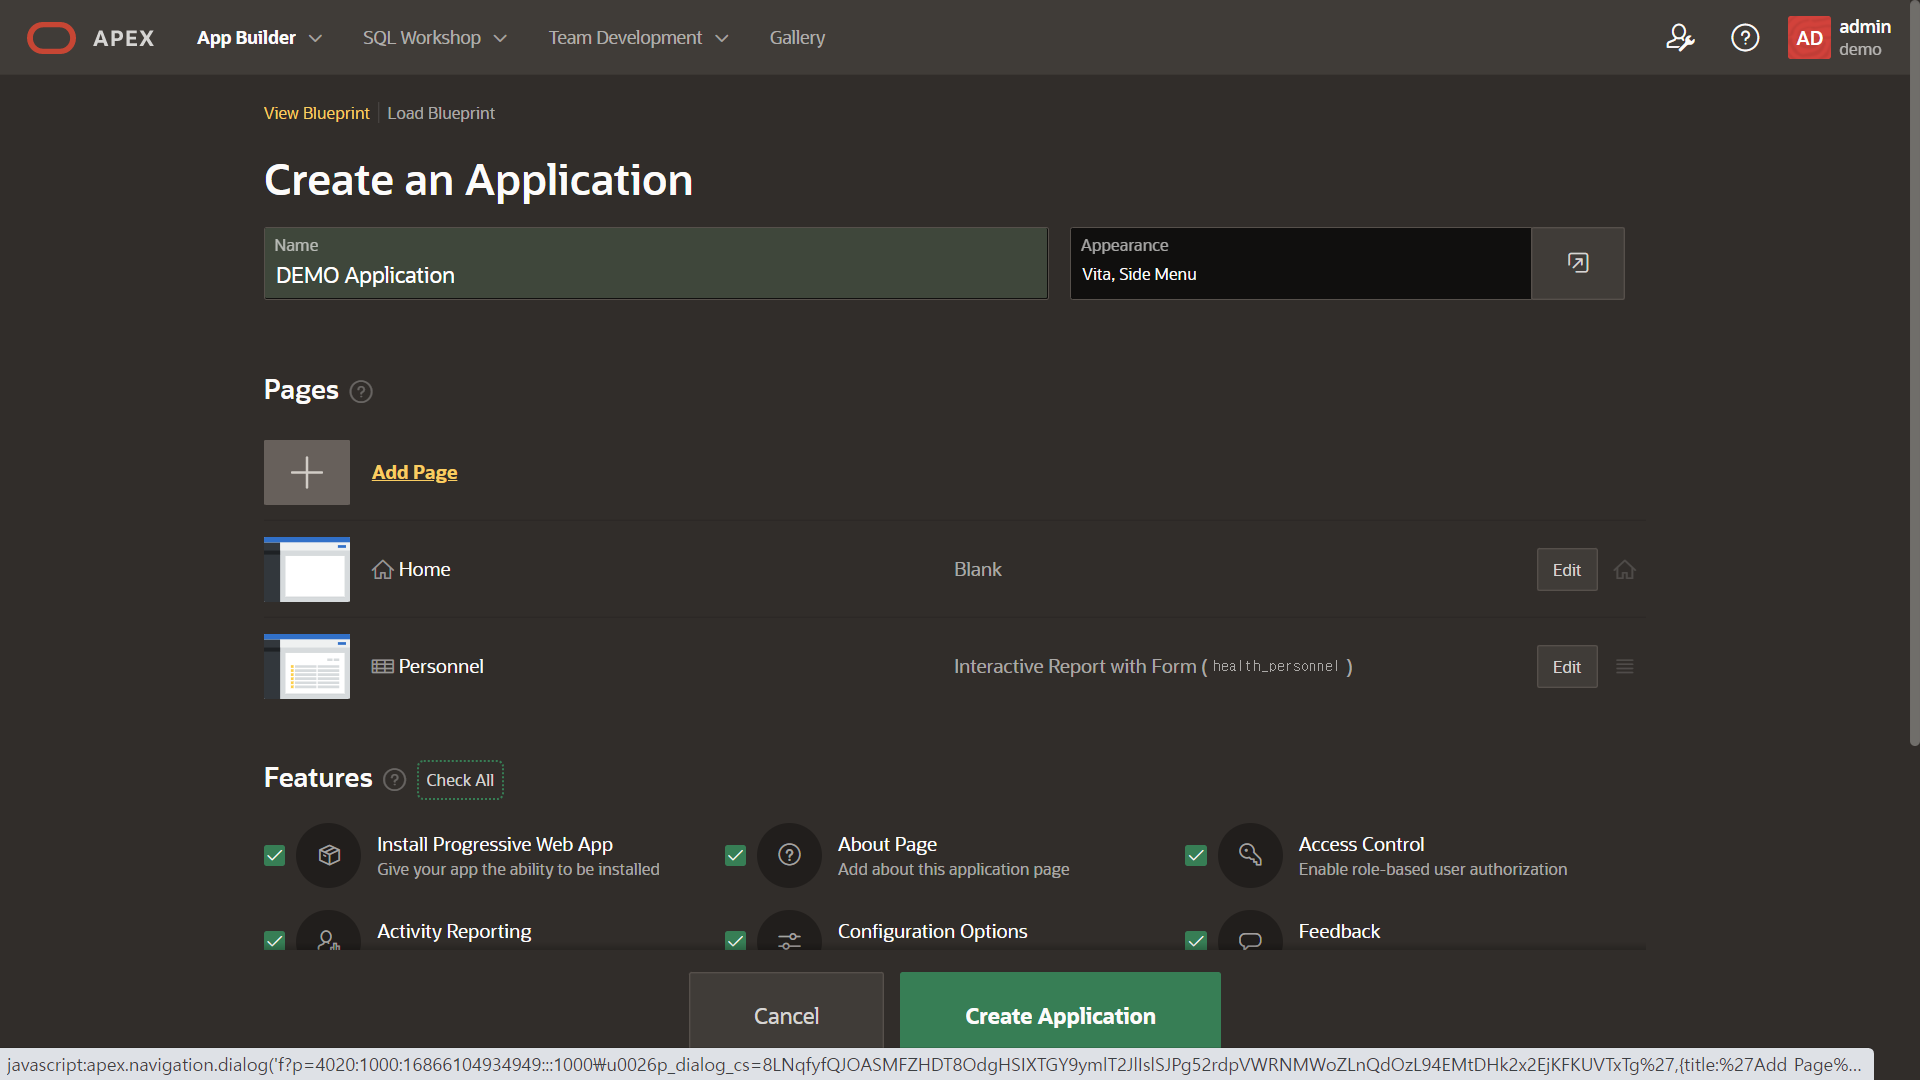Click the Activity Reporting feature icon

coord(329,932)
